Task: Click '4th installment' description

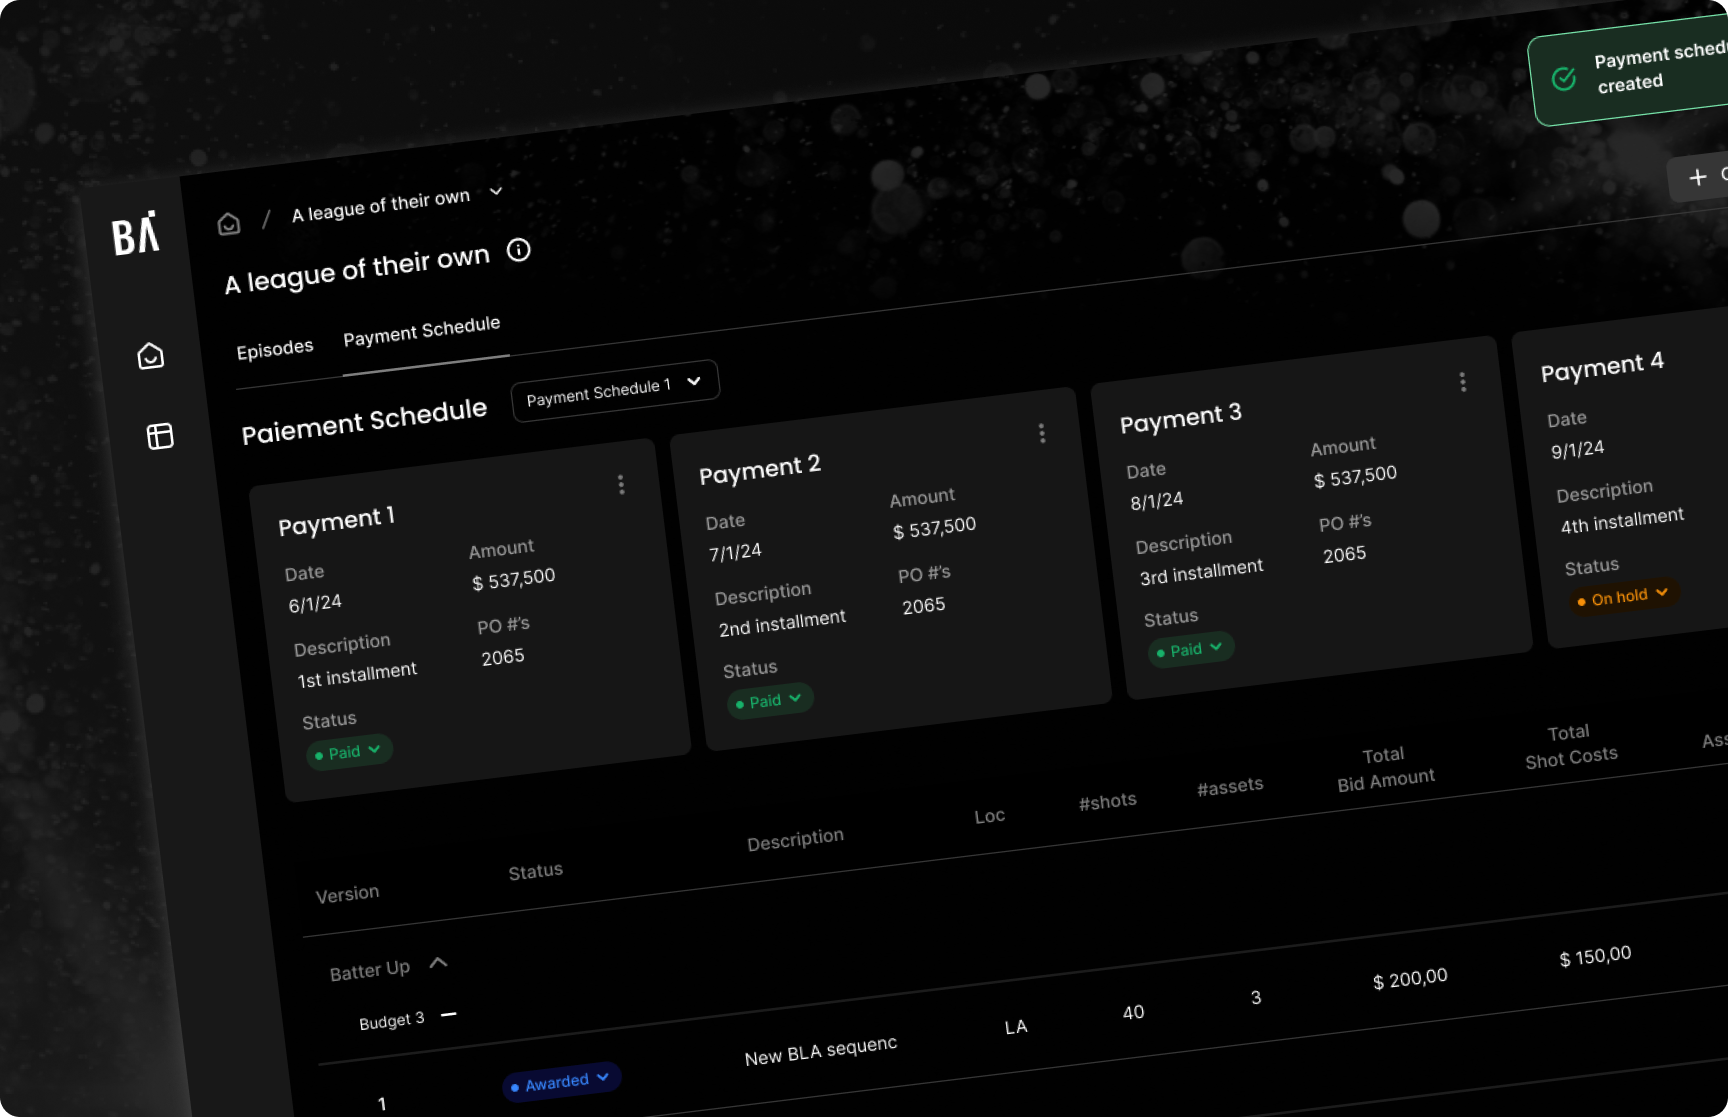Action: tap(1623, 520)
